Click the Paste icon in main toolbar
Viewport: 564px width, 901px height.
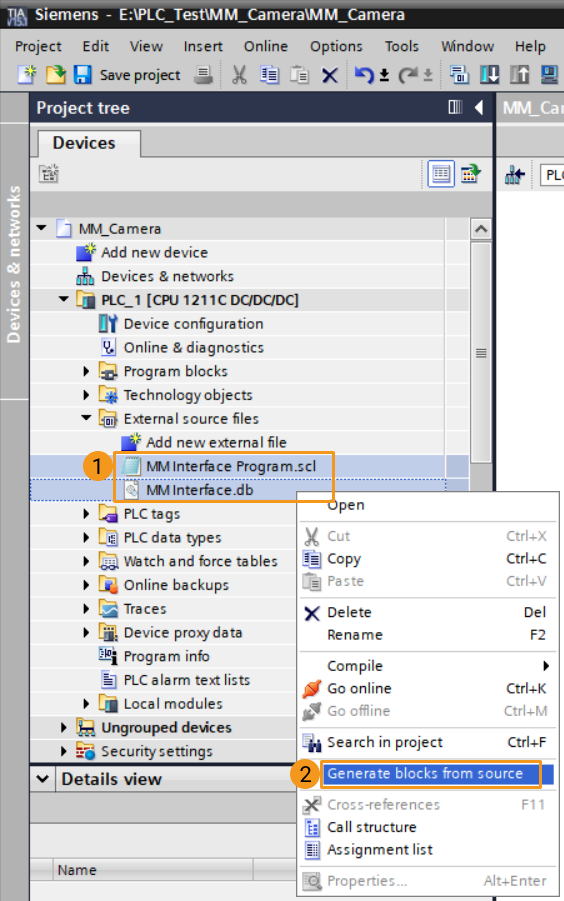(x=299, y=75)
